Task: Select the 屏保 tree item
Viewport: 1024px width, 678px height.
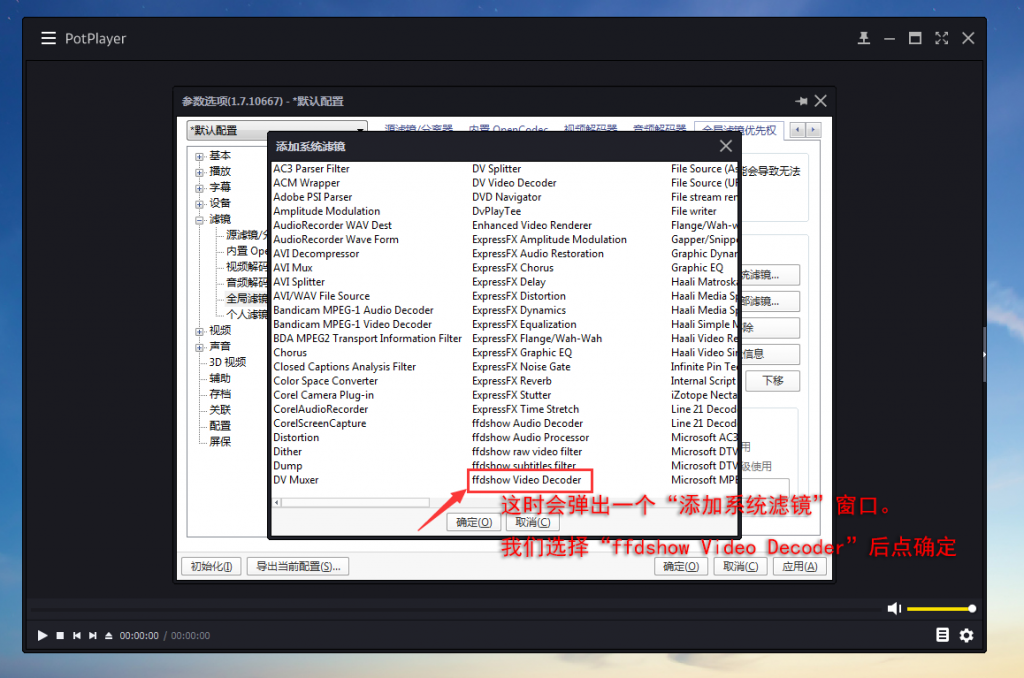Action: pyautogui.click(x=220, y=442)
